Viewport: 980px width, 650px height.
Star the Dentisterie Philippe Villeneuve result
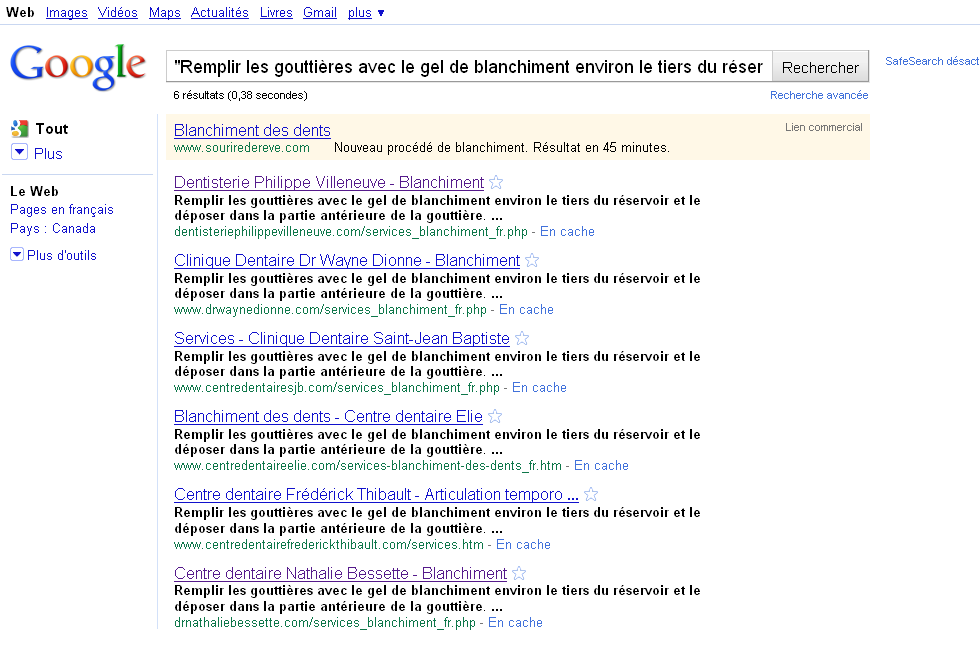click(496, 182)
